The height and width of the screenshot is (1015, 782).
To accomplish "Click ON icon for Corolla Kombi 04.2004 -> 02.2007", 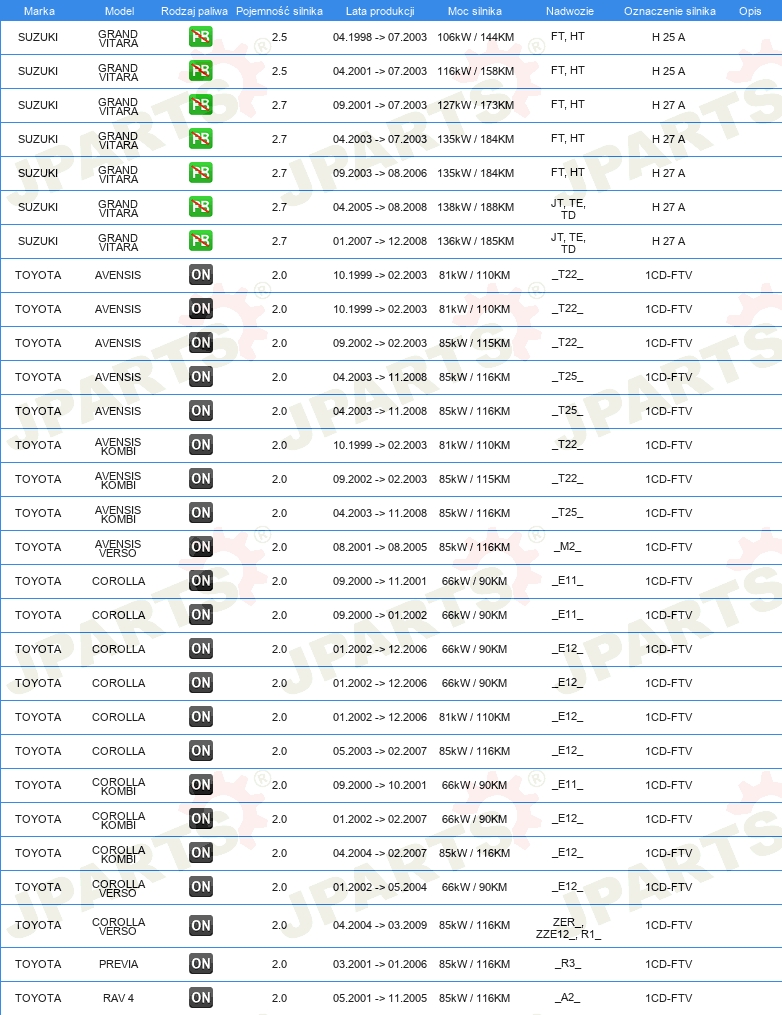I will [x=201, y=853].
